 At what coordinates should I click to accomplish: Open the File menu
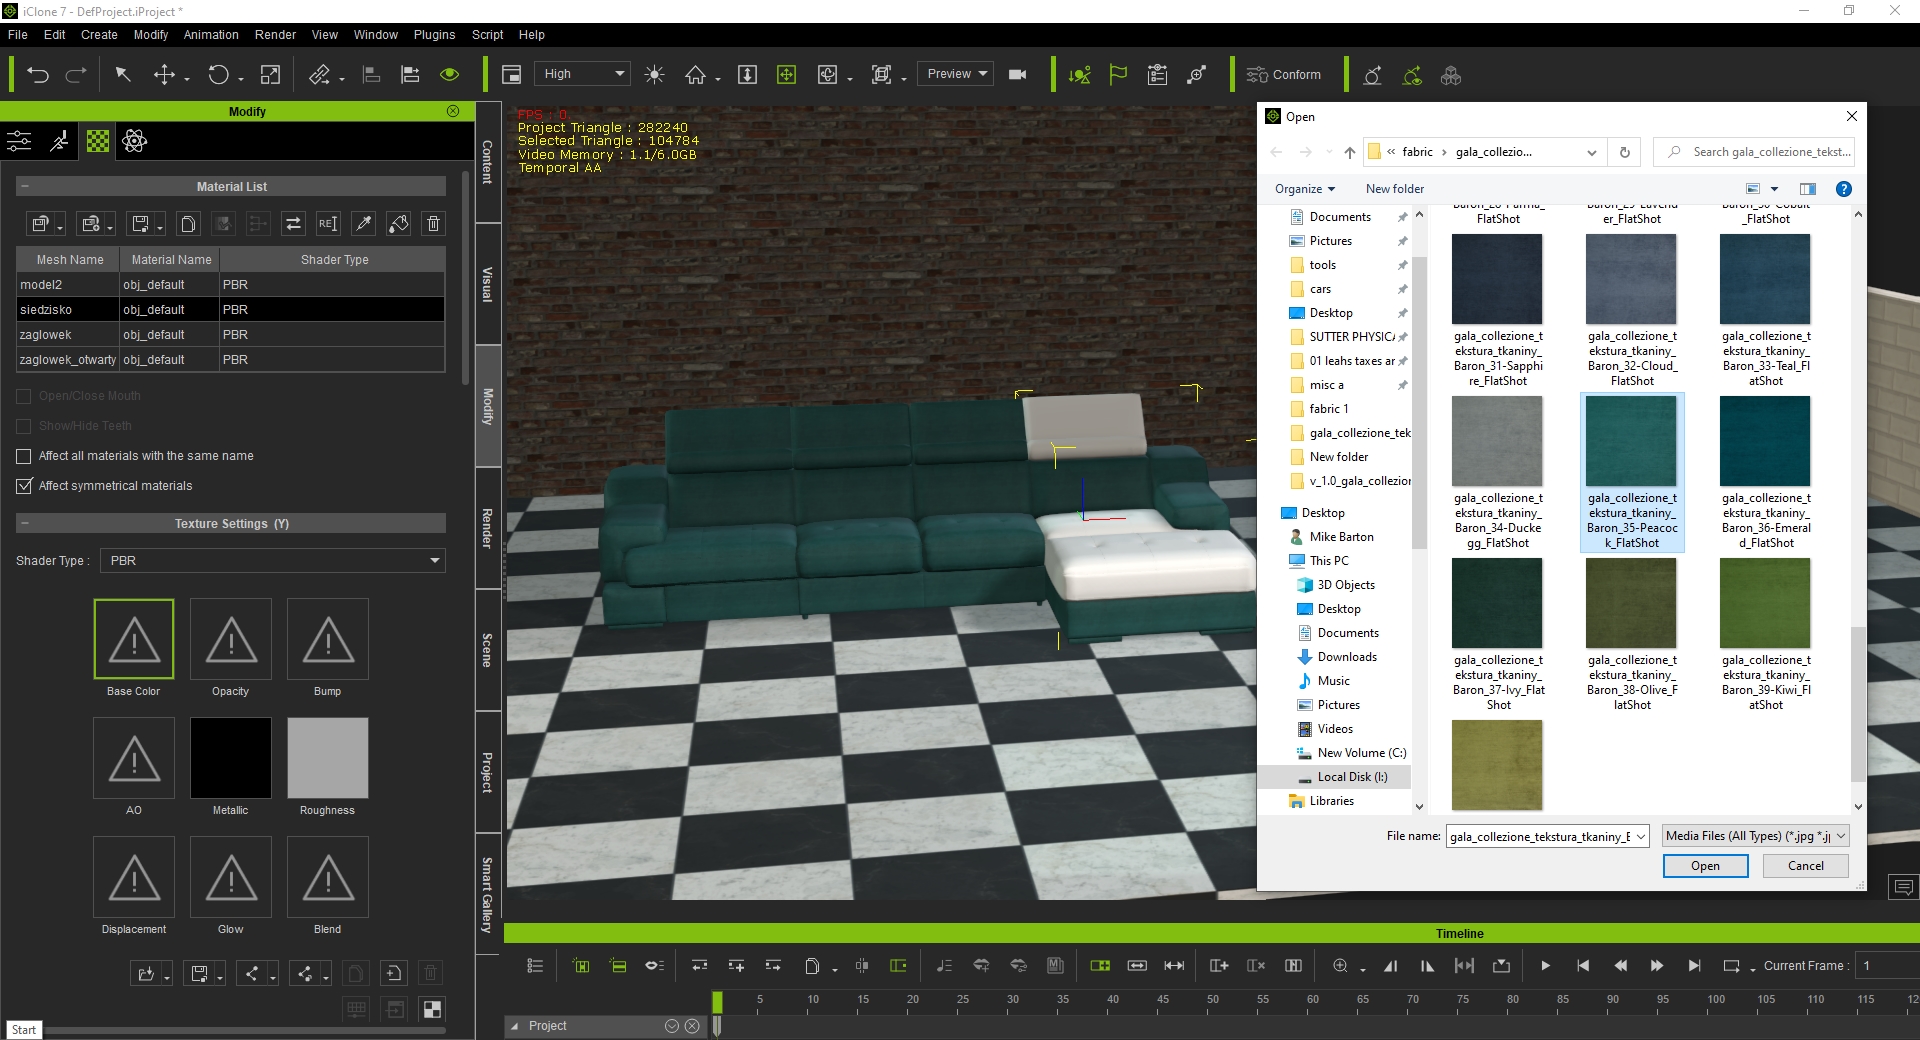point(18,34)
